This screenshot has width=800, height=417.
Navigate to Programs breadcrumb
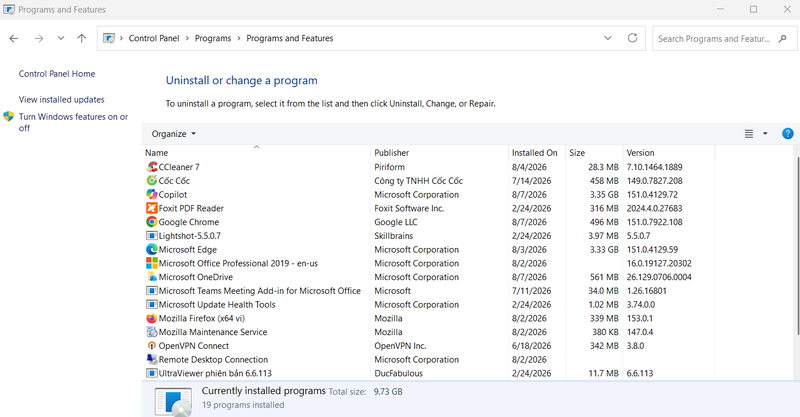click(213, 38)
